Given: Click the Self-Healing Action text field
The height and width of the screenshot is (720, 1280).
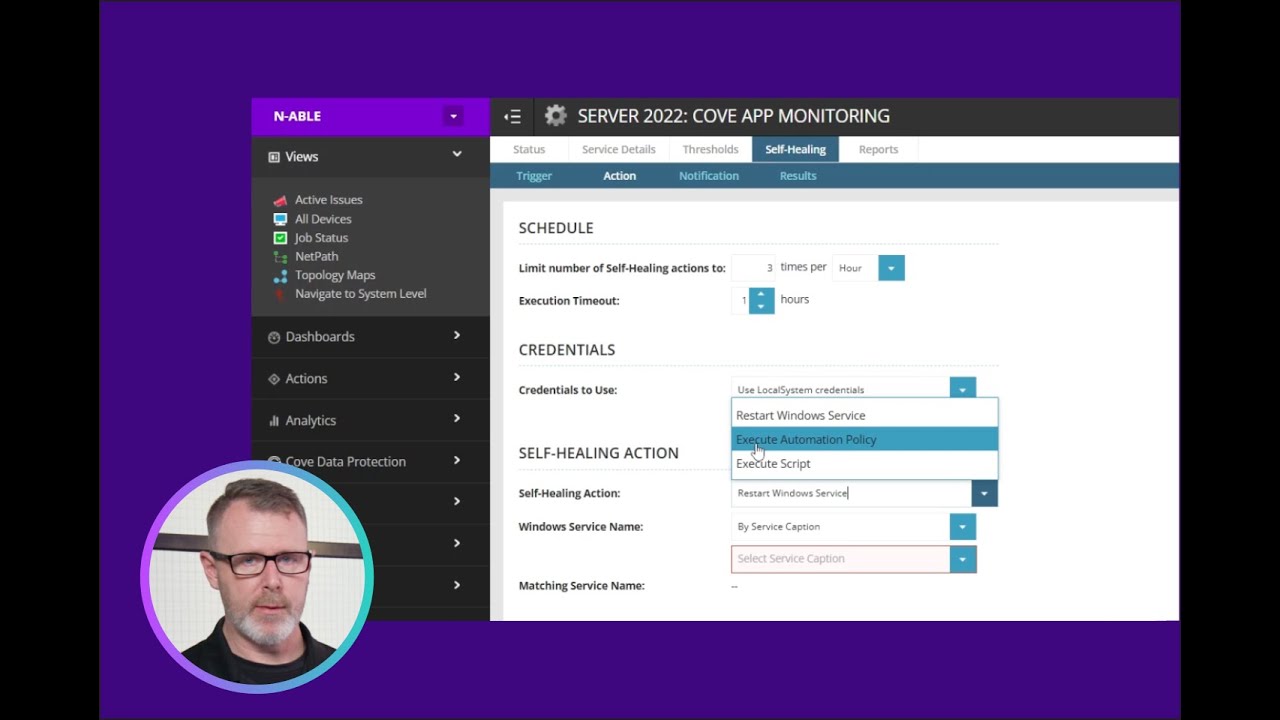Looking at the screenshot, I should 851,493.
